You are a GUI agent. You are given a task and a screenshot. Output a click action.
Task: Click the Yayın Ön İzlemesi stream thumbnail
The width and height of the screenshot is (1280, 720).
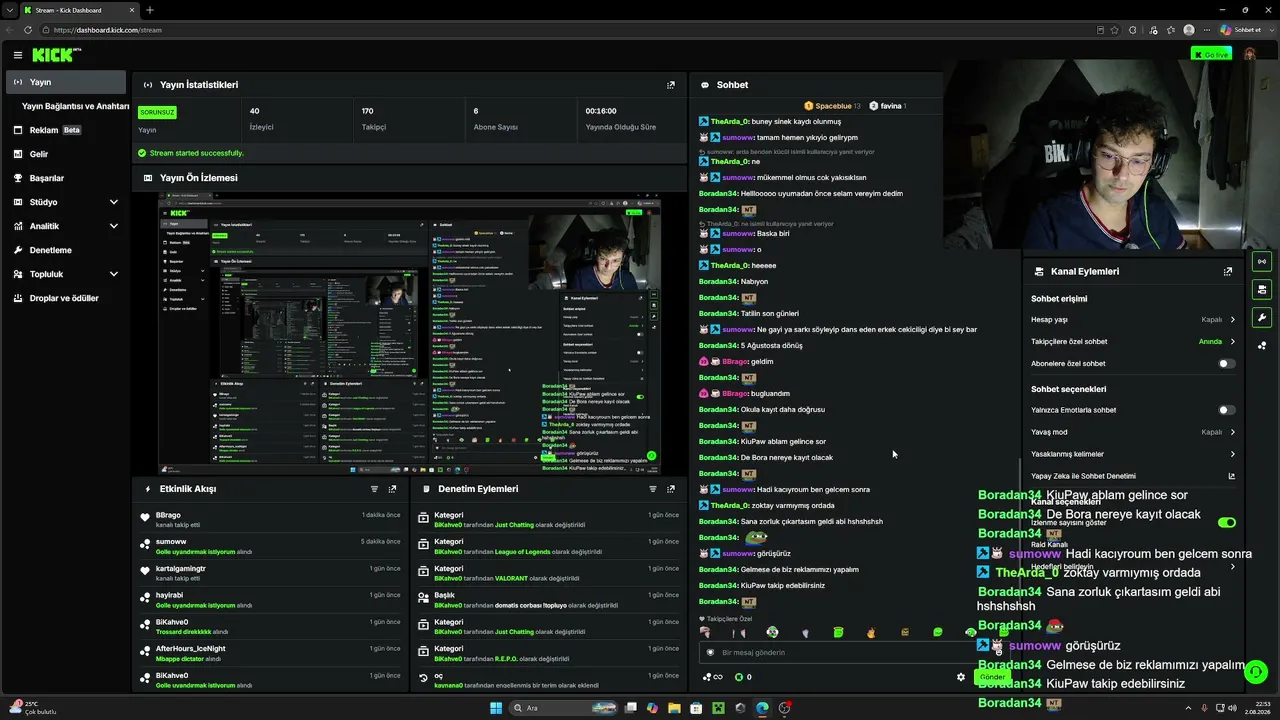pyautogui.click(x=409, y=334)
